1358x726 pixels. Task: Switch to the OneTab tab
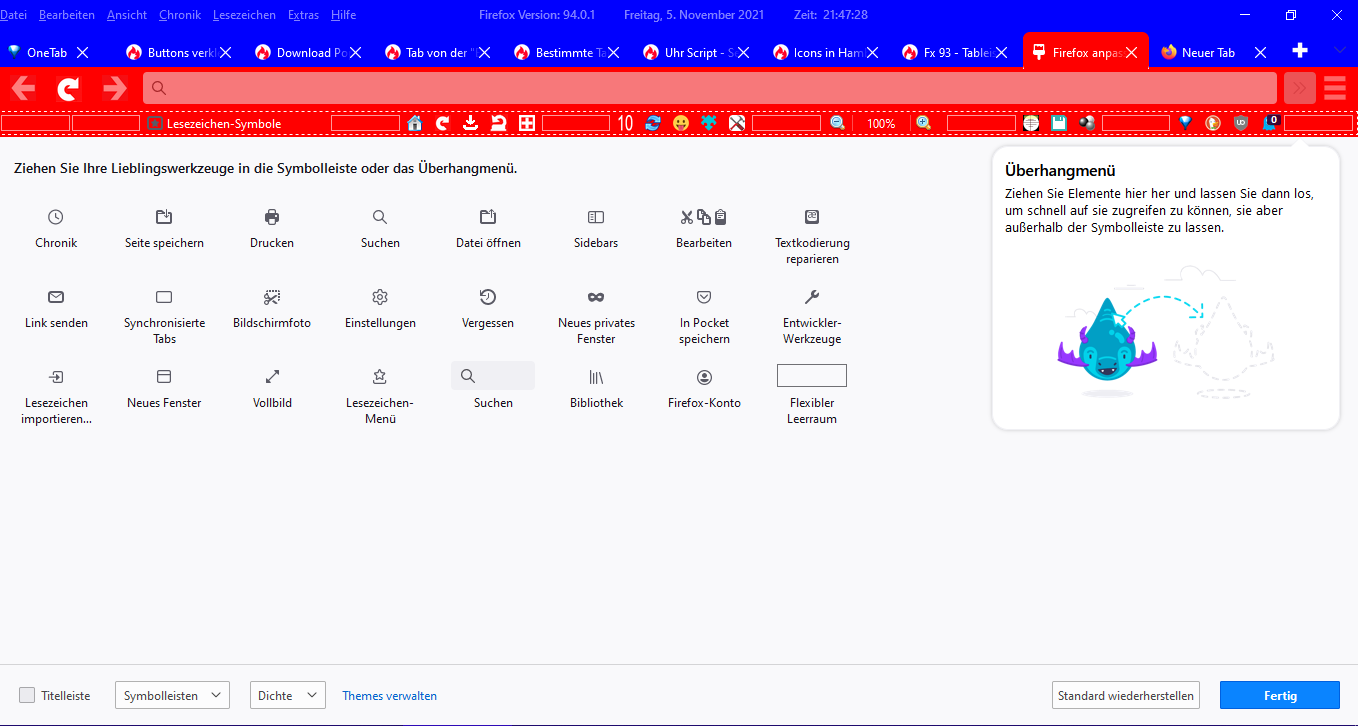click(47, 52)
